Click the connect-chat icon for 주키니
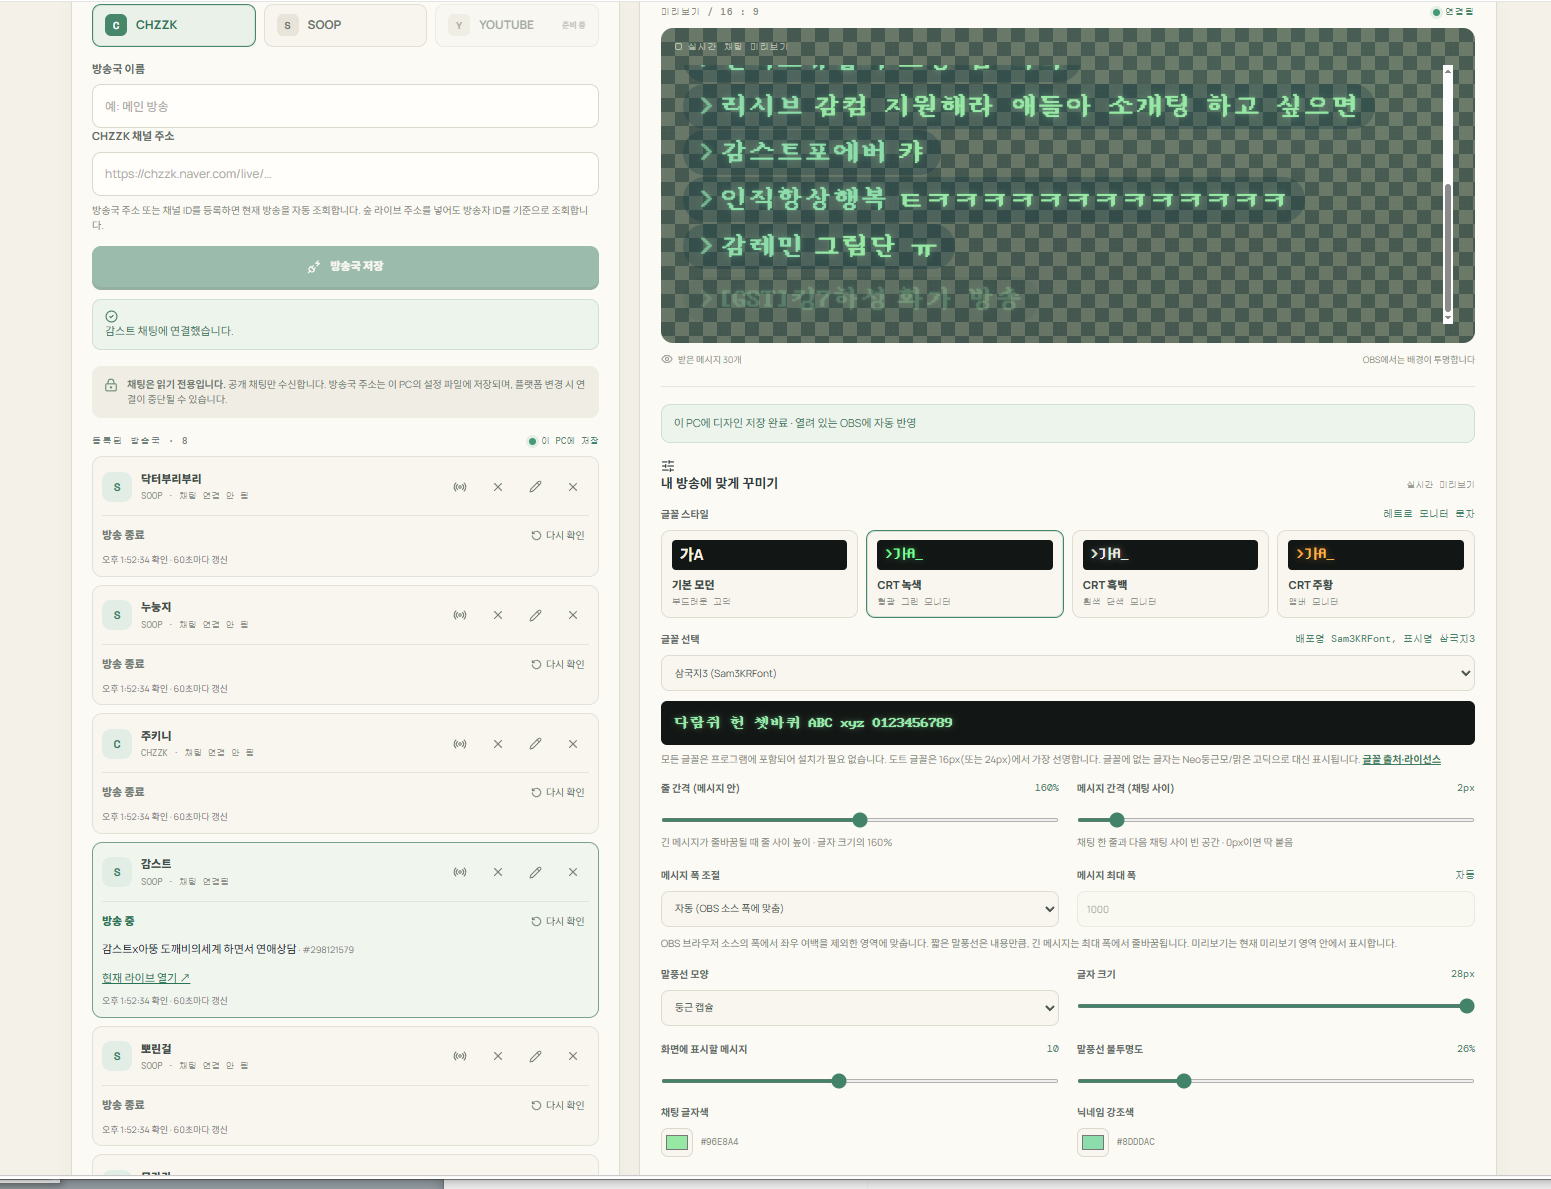Image resolution: width=1551 pixels, height=1189 pixels. (460, 744)
